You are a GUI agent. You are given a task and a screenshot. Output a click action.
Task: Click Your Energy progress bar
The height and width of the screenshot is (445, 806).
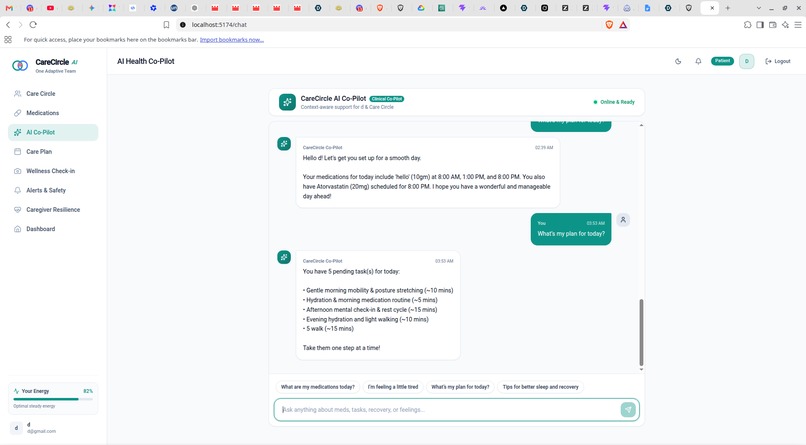tap(53, 399)
